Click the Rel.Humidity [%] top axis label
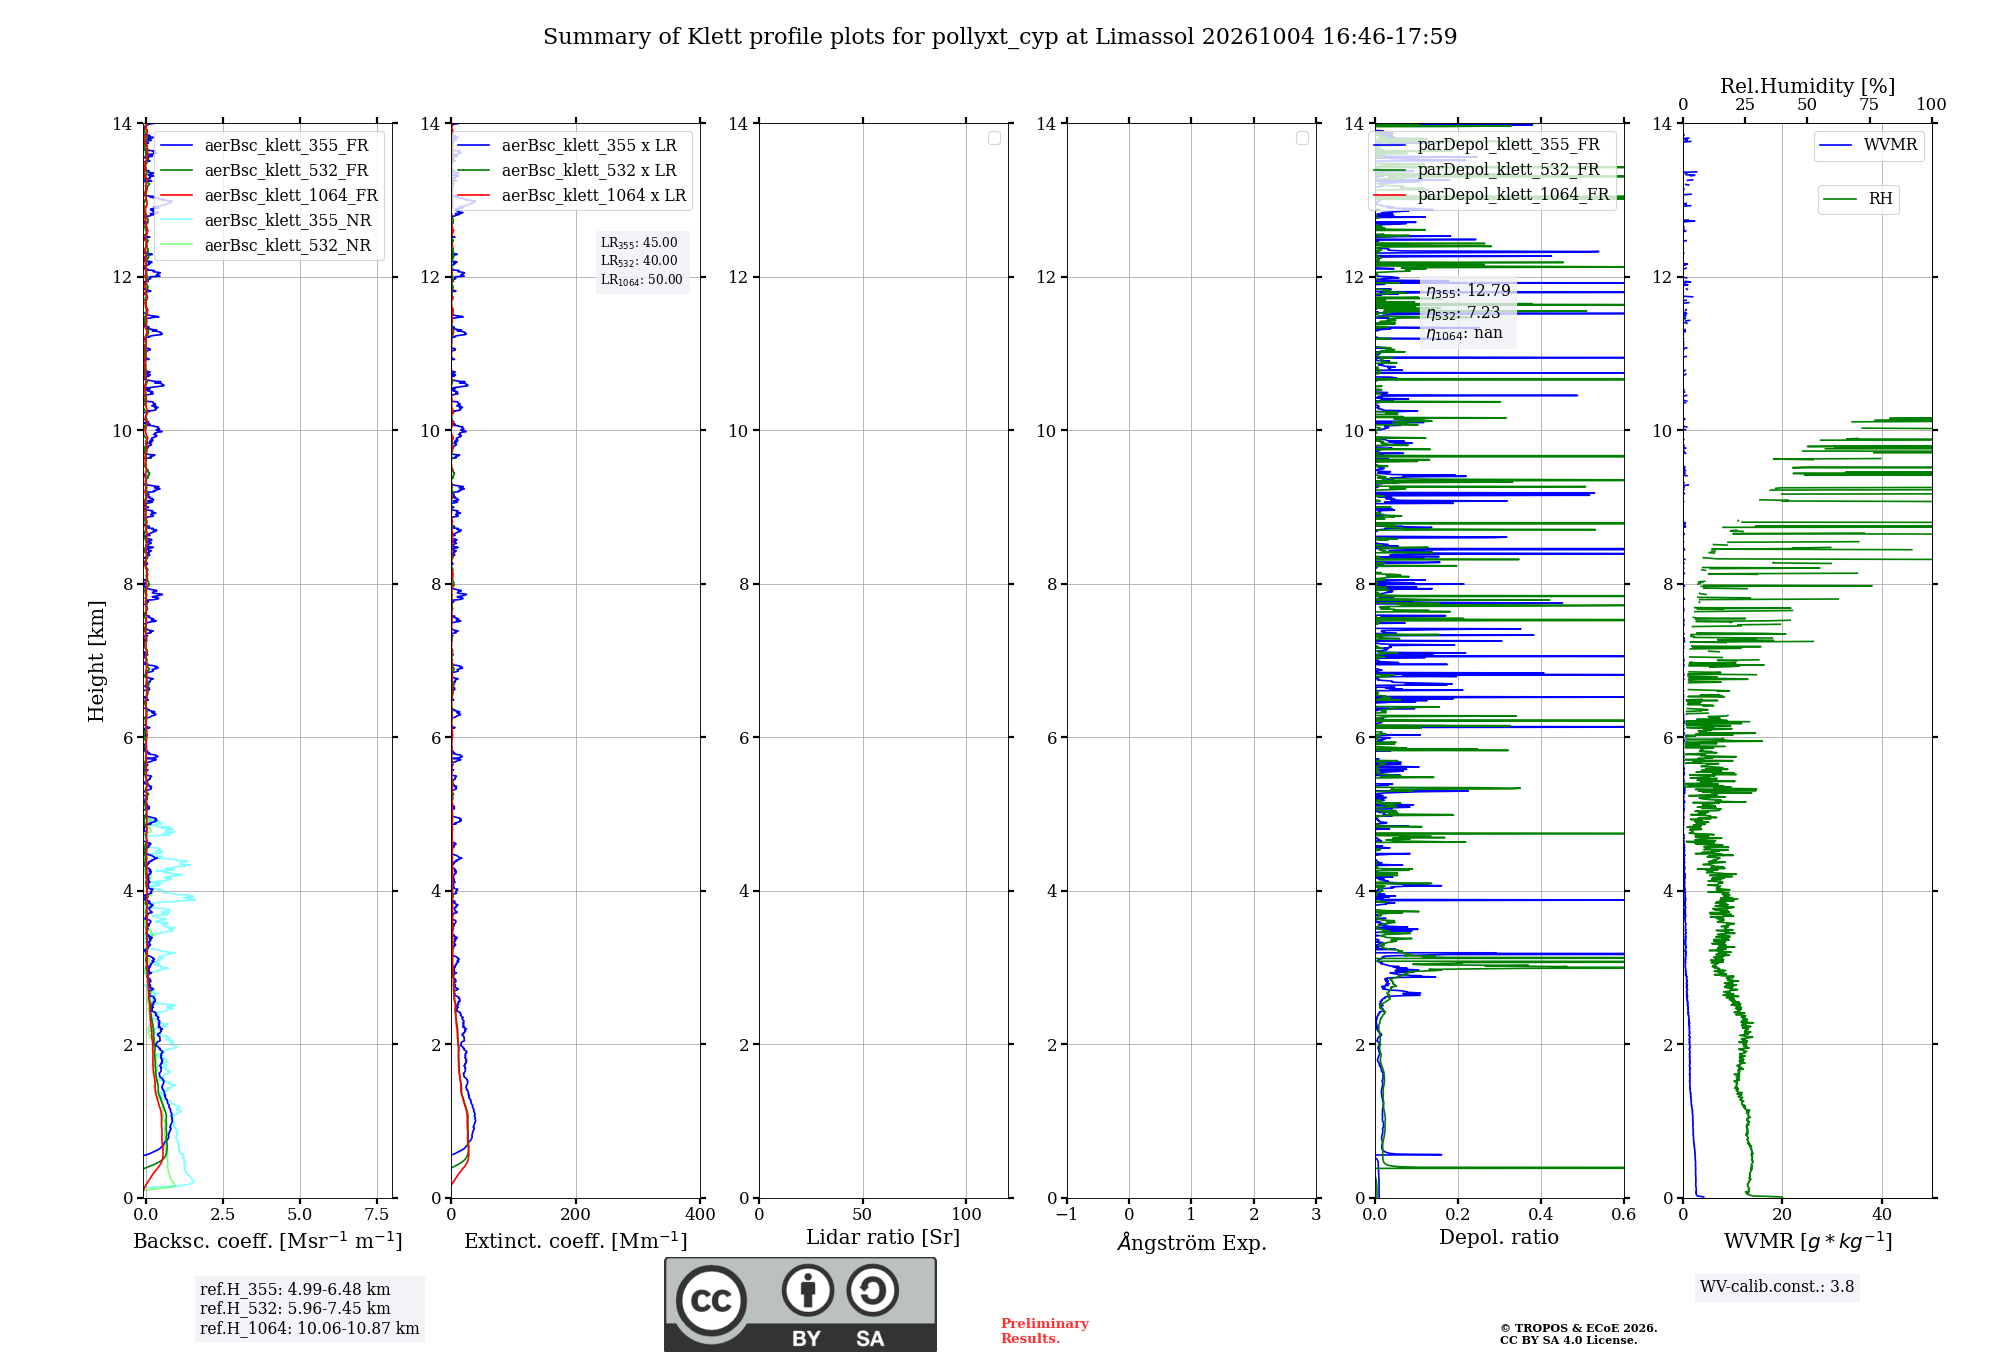The width and height of the screenshot is (2000, 1360). pos(1808,86)
